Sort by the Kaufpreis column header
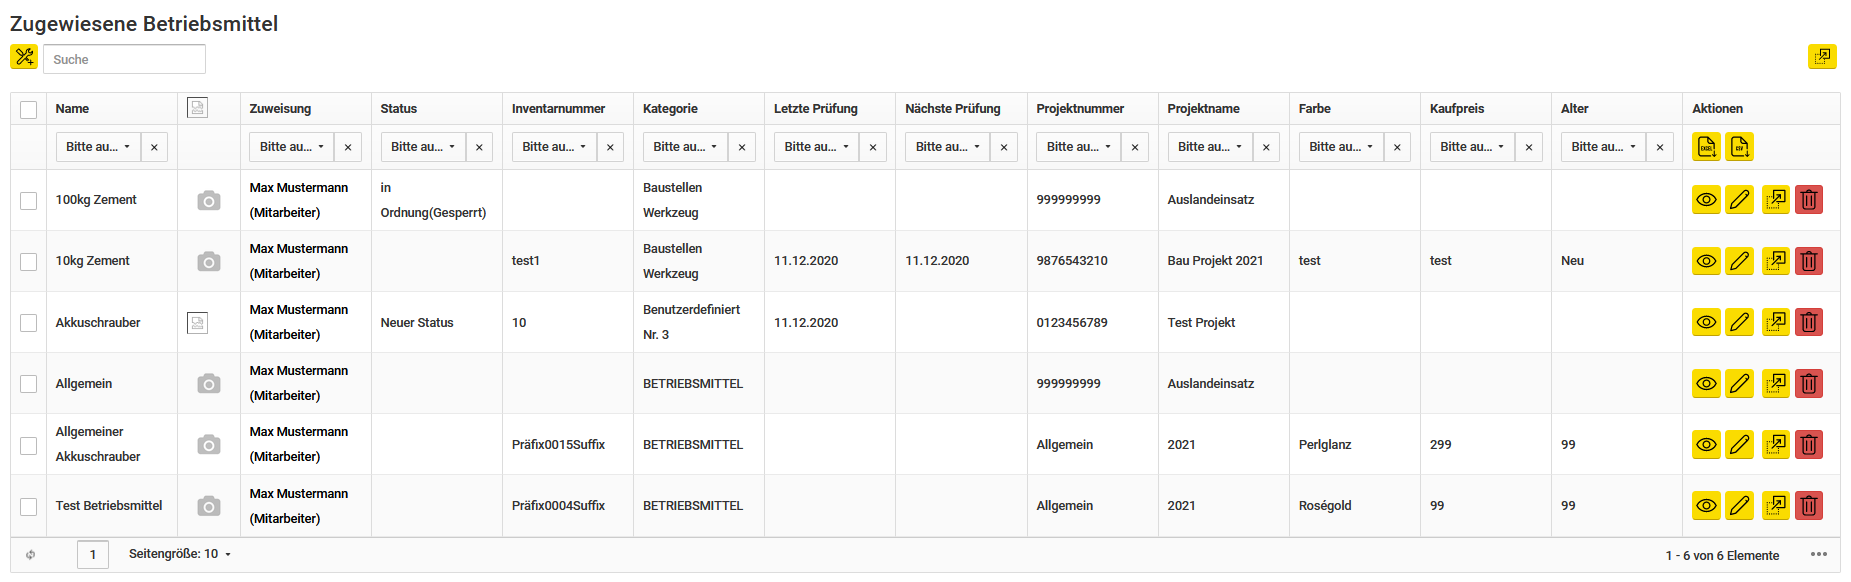1851x582 pixels. (x=1457, y=109)
